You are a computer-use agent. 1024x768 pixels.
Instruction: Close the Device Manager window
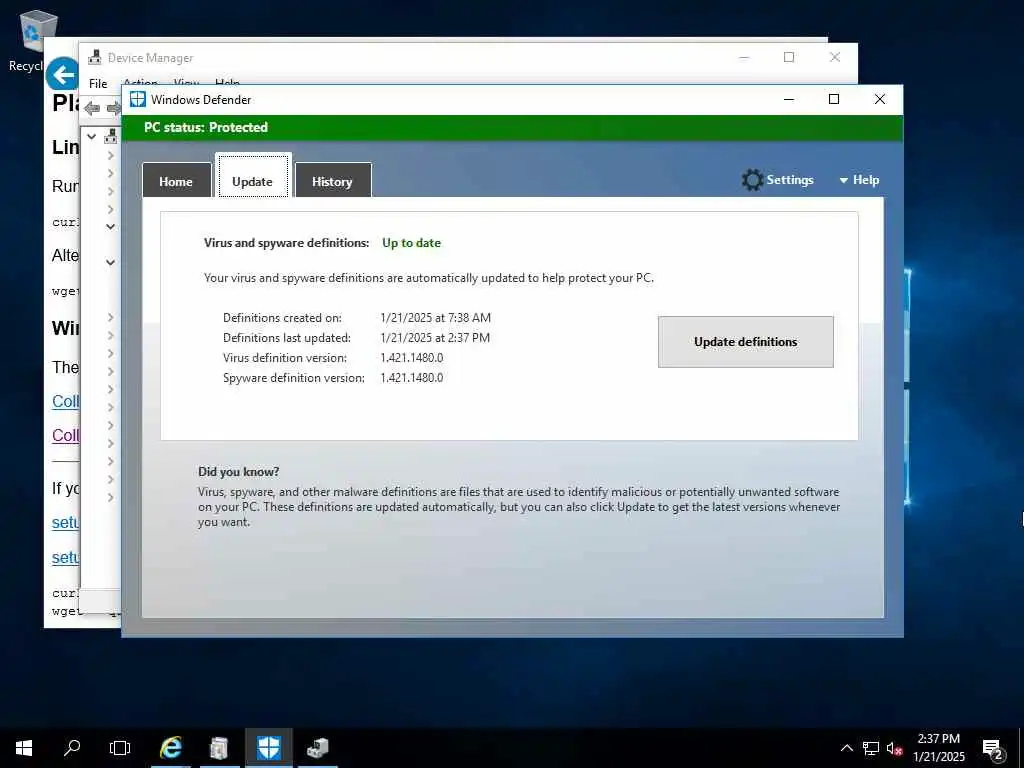coord(835,57)
